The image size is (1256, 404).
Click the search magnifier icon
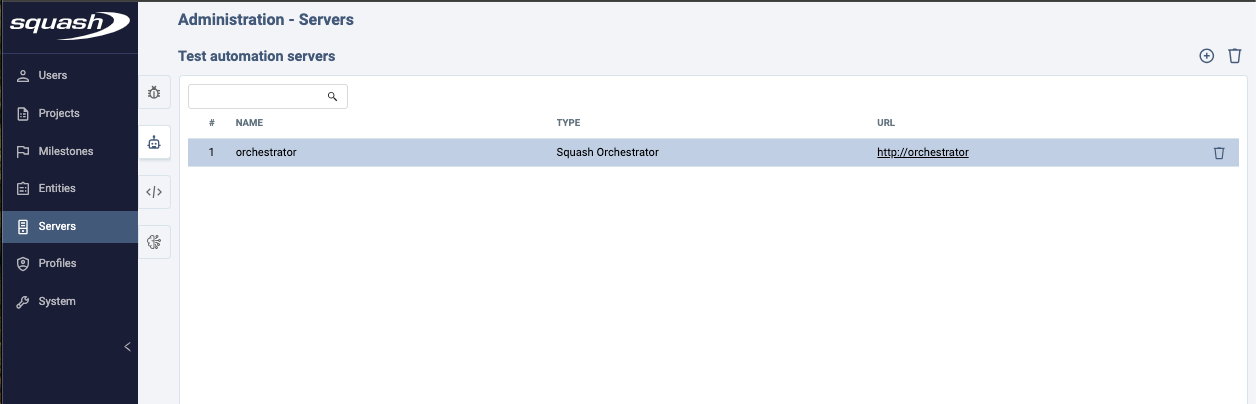(333, 97)
